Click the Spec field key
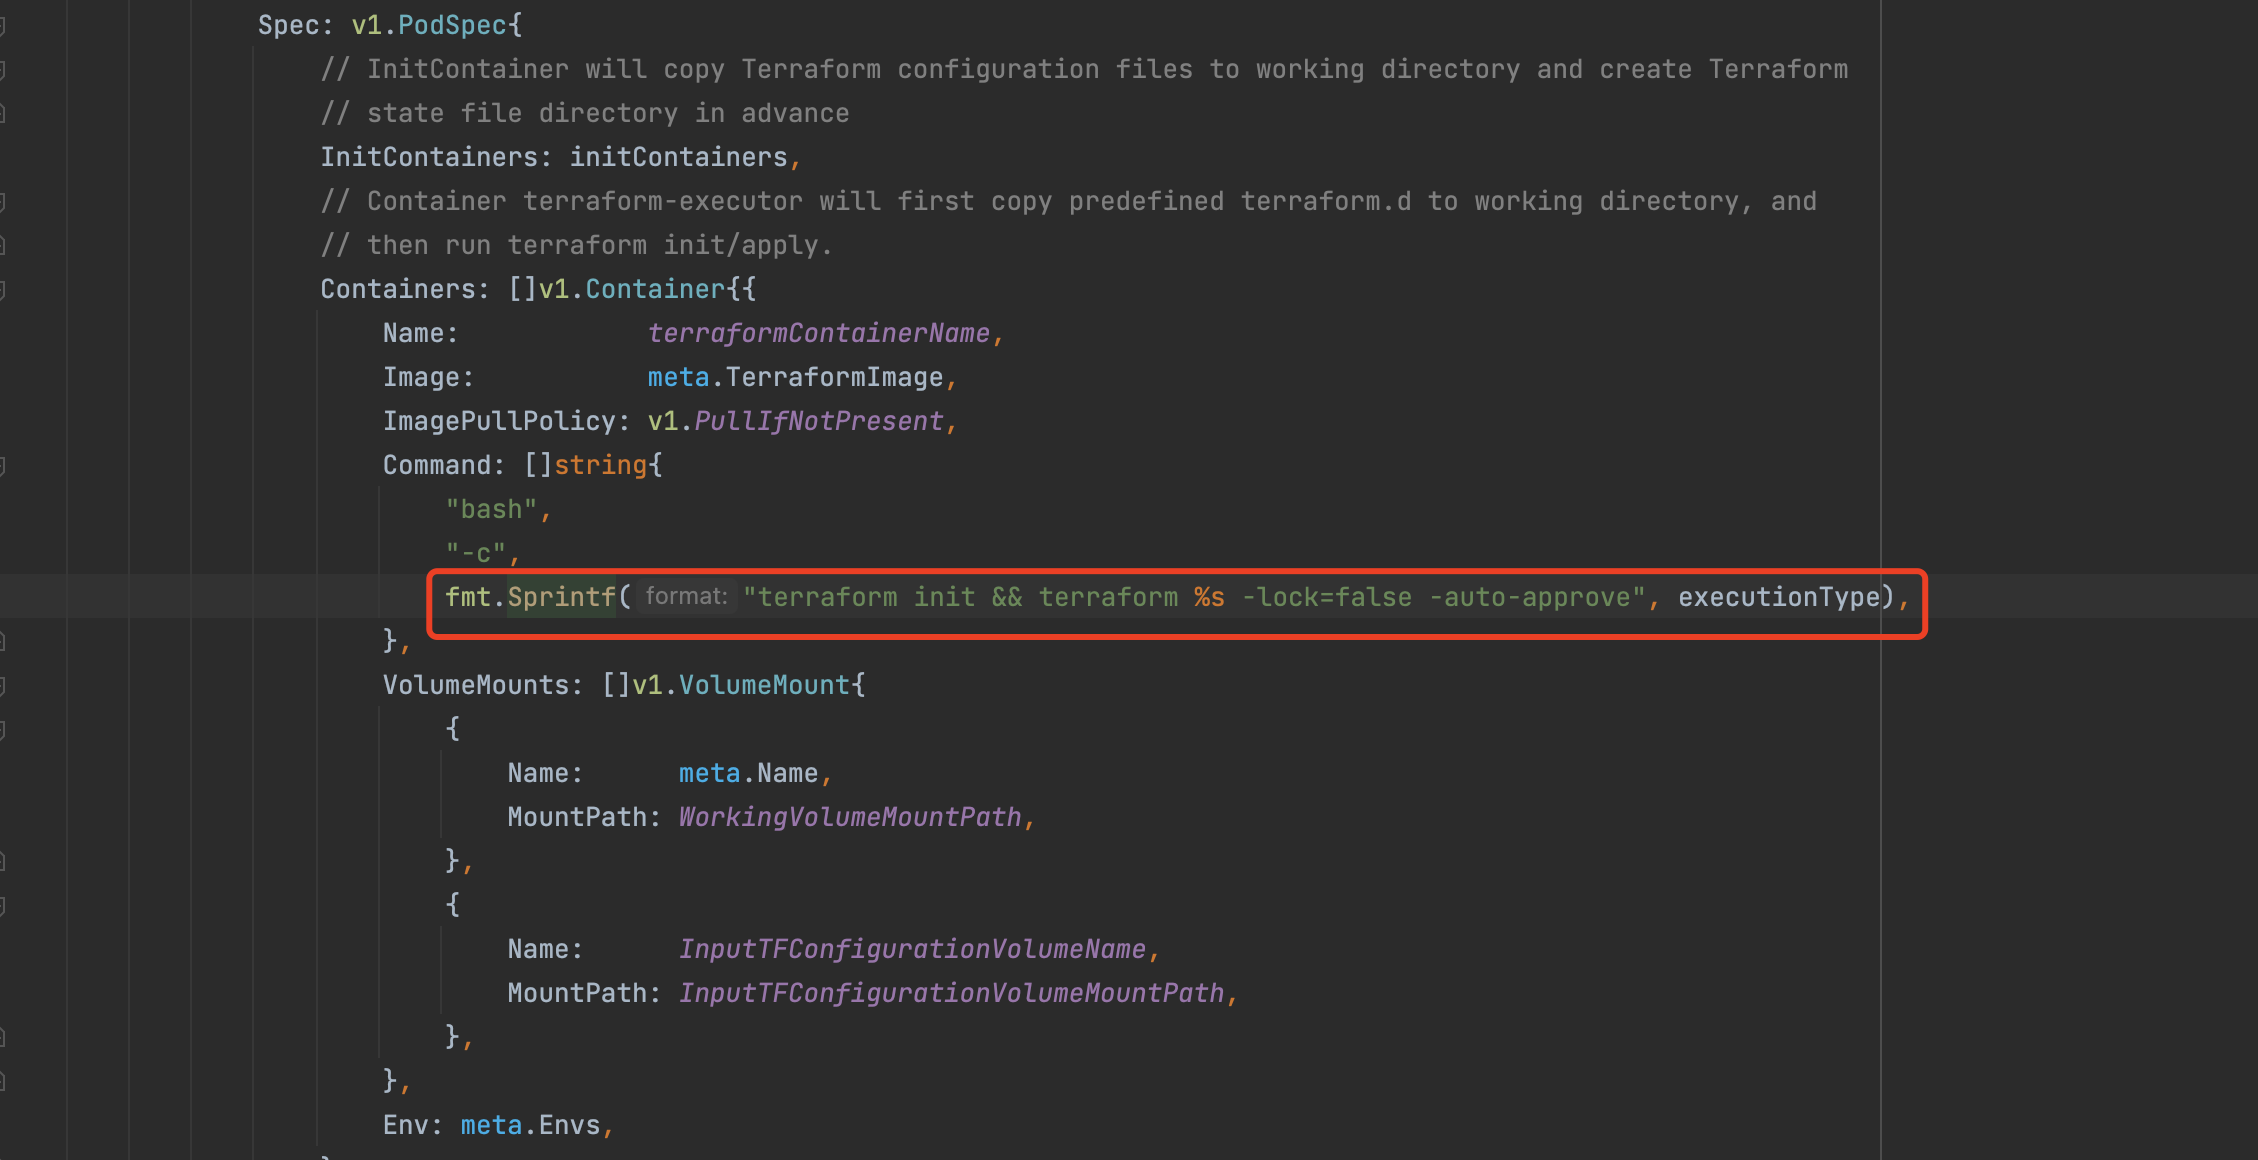Screen dimensions: 2258x1160 click(x=288, y=25)
